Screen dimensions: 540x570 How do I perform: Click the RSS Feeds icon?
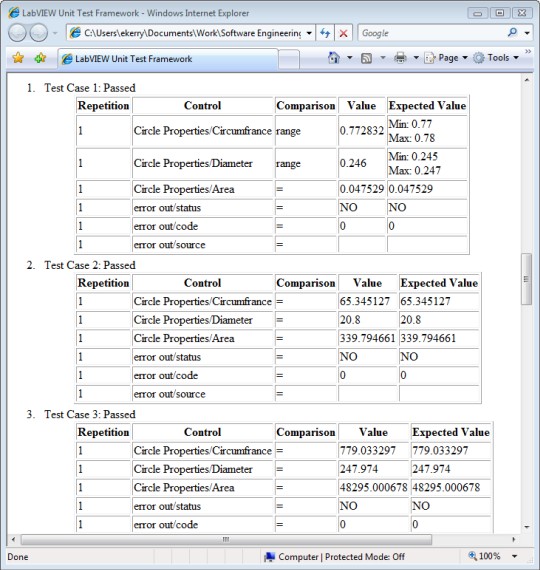click(x=366, y=58)
